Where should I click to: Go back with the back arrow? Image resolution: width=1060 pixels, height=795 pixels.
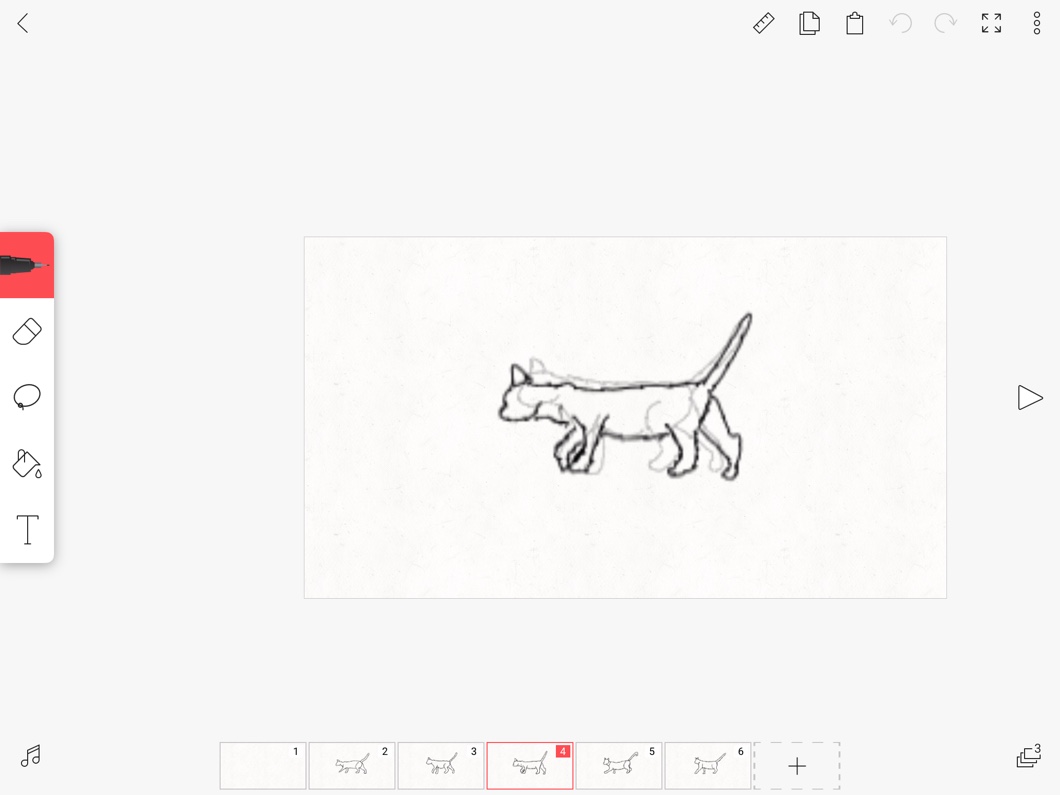point(23,23)
